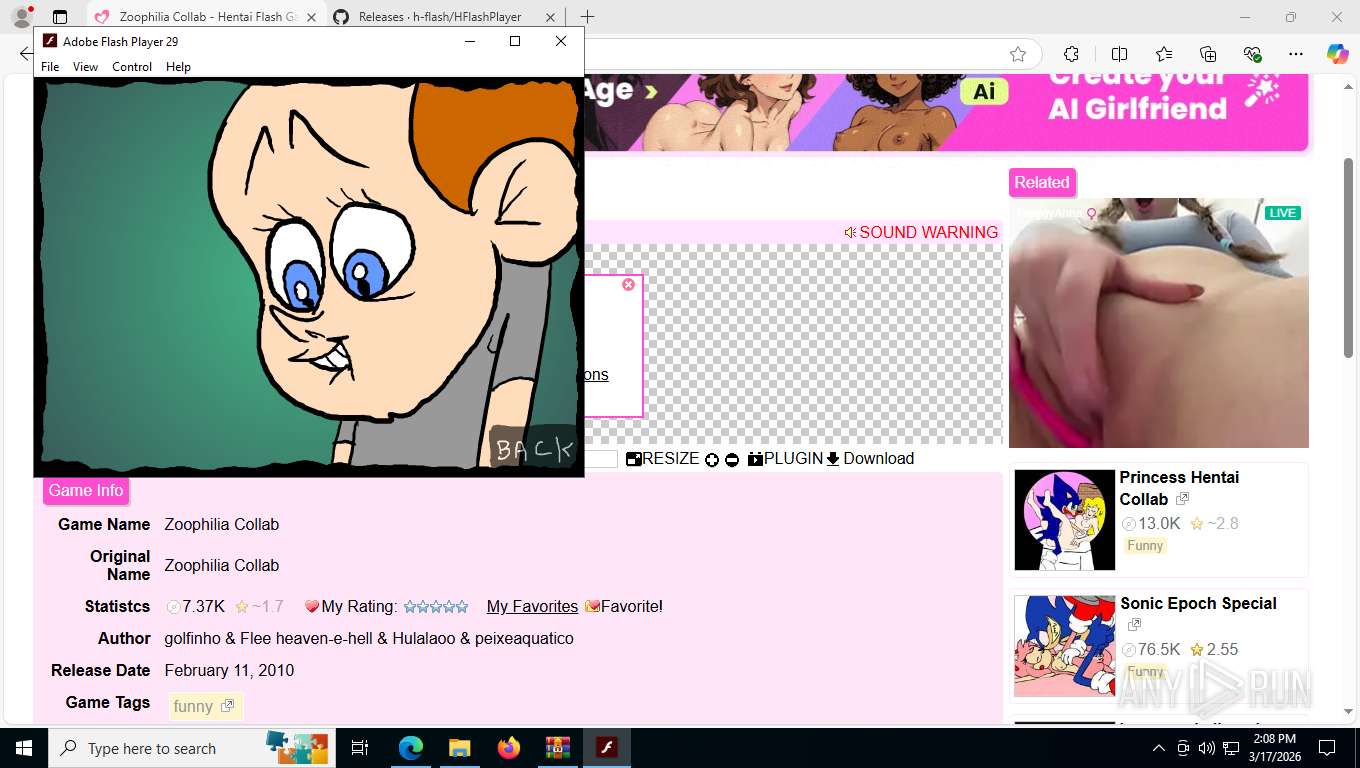1360x768 pixels.
Task: Click the February 11, 2010 release date
Action: (x=229, y=670)
